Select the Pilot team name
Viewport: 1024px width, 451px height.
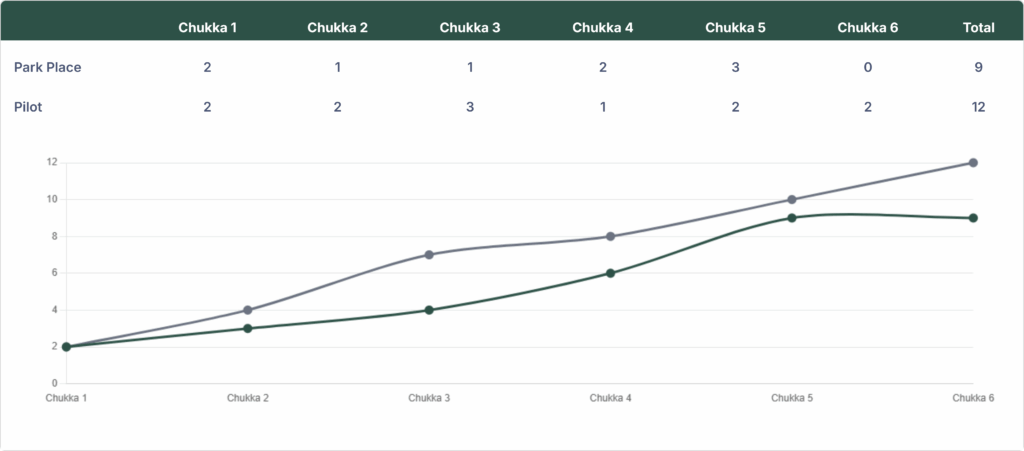28,107
